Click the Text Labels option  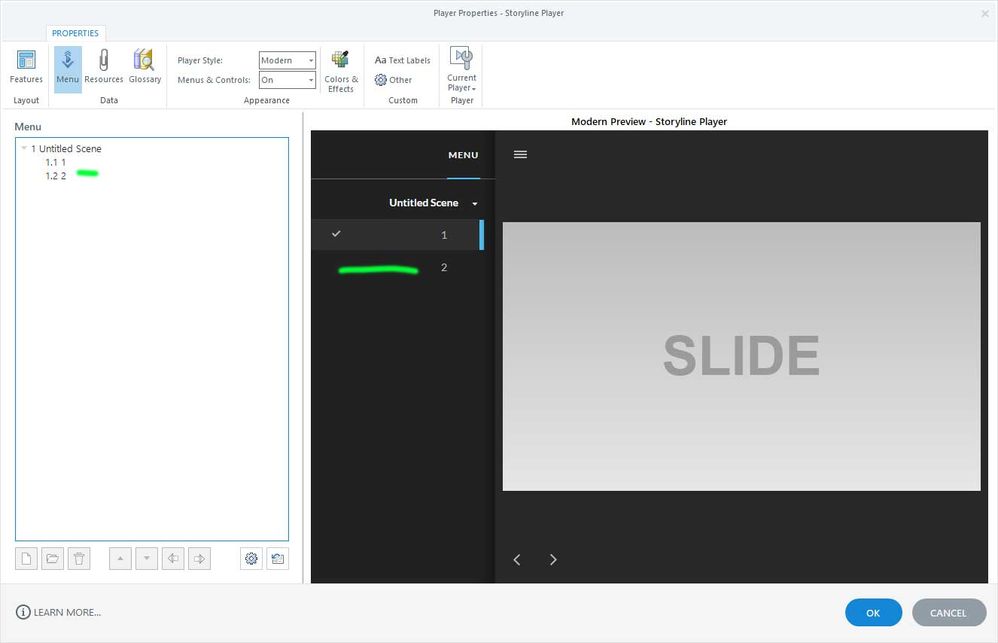pyautogui.click(x=402, y=60)
